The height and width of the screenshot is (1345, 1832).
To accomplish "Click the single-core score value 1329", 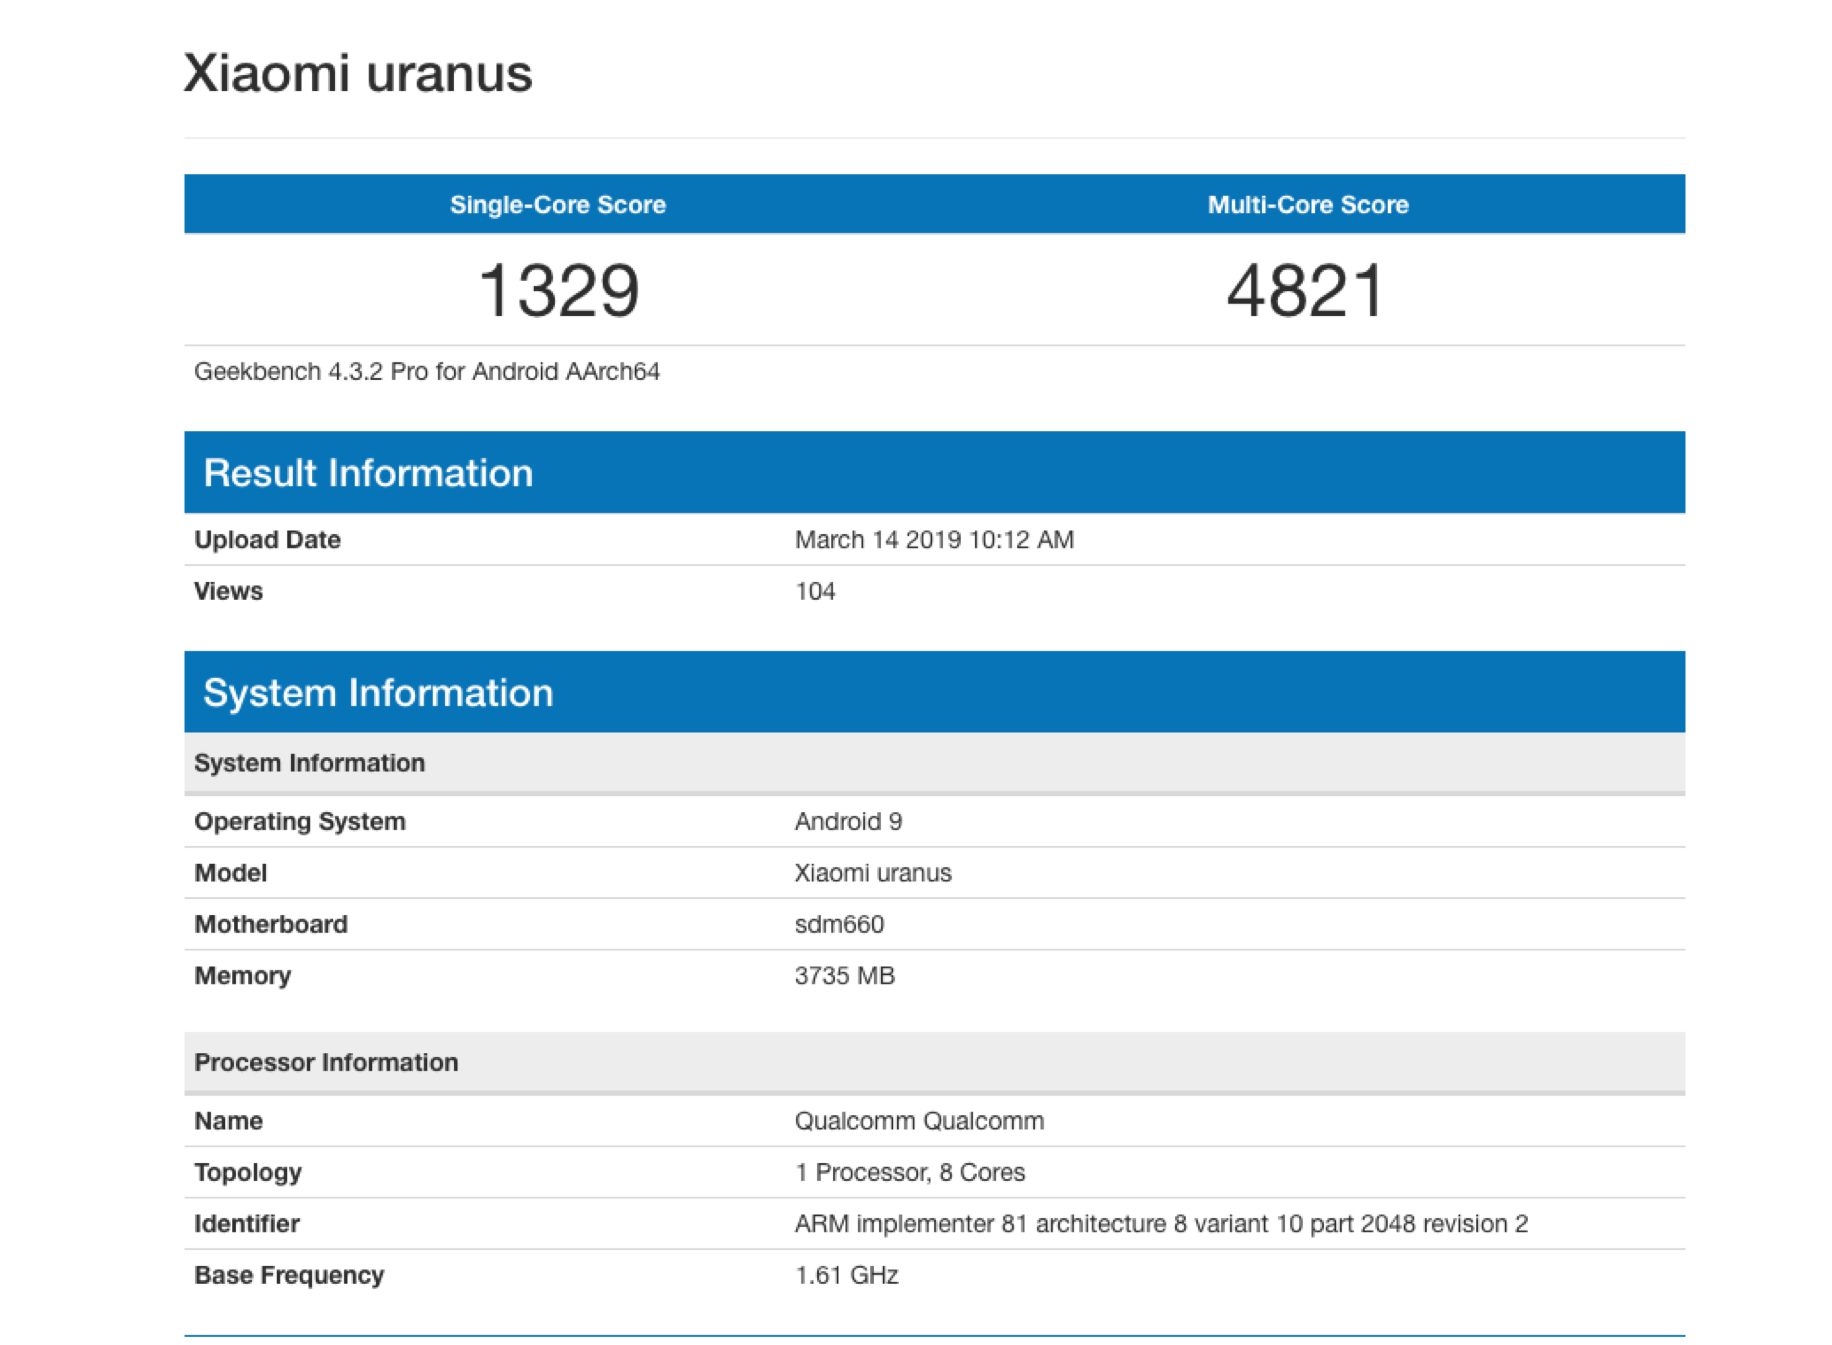I will [558, 291].
